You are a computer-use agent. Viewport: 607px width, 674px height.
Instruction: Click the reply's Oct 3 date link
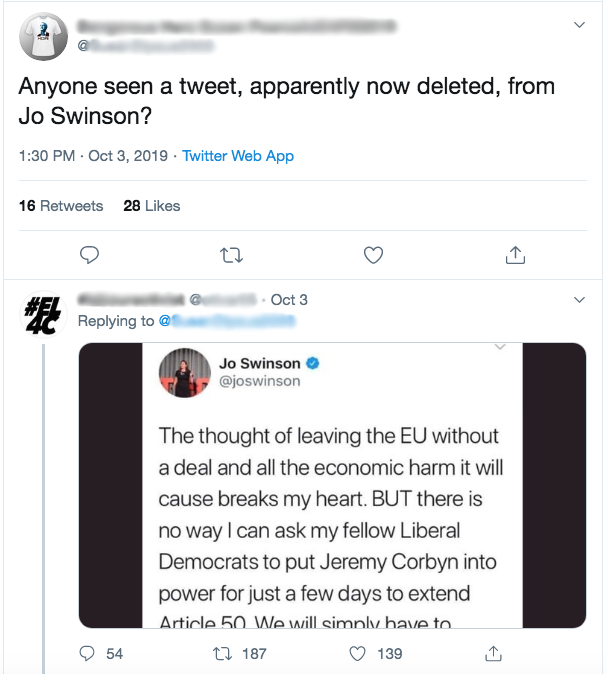coord(289,299)
